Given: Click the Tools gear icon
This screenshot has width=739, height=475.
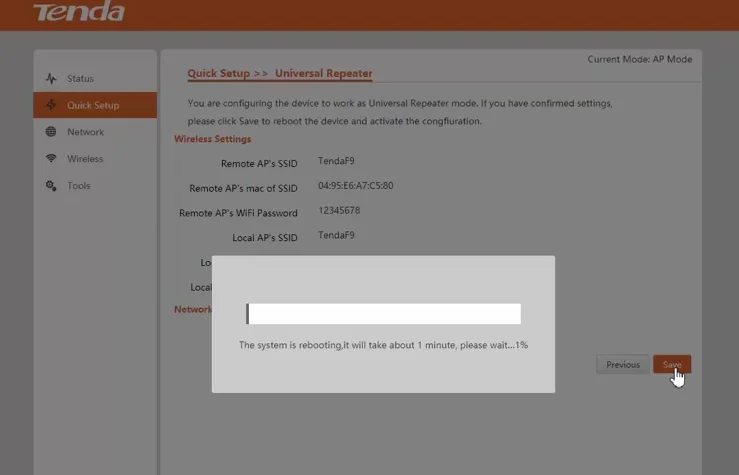Looking at the screenshot, I should tap(51, 186).
